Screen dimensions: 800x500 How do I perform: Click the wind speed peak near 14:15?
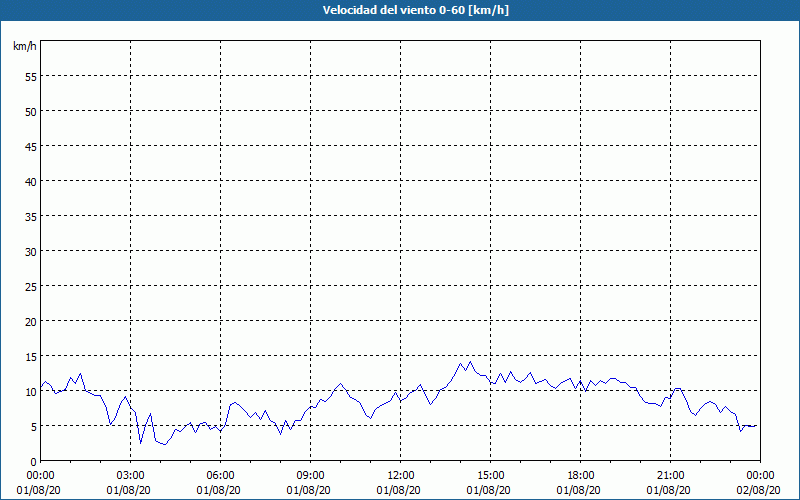click(470, 362)
